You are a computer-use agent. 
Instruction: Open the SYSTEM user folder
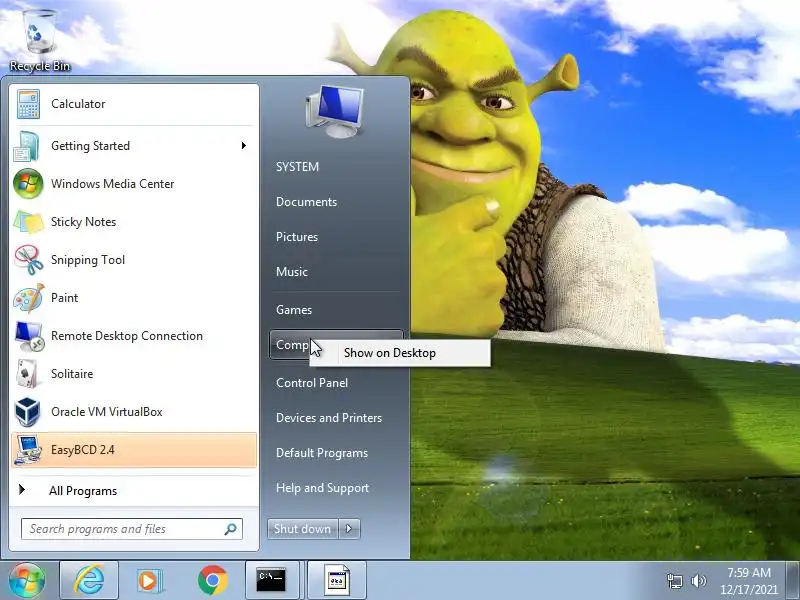(x=297, y=167)
